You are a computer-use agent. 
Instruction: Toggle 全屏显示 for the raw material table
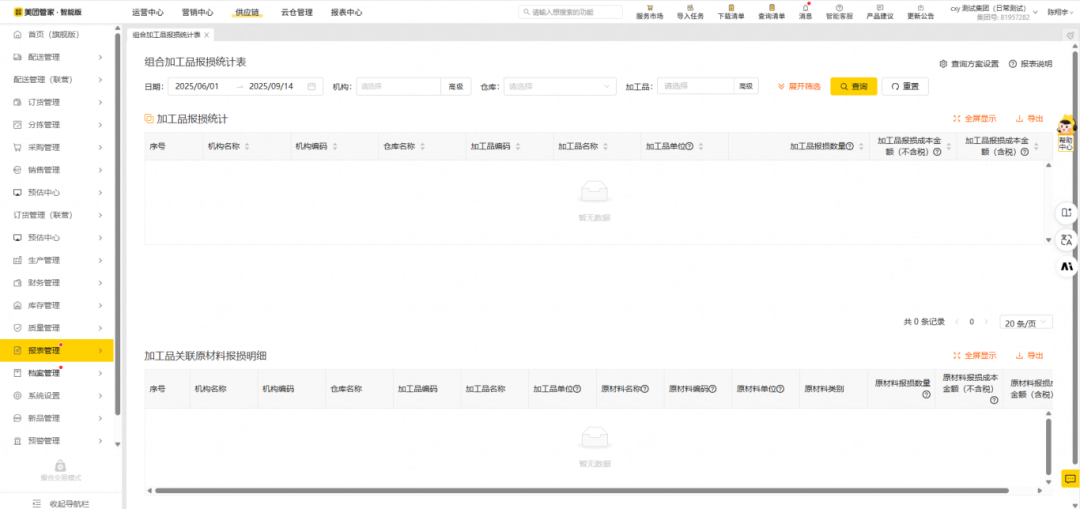click(x=974, y=355)
